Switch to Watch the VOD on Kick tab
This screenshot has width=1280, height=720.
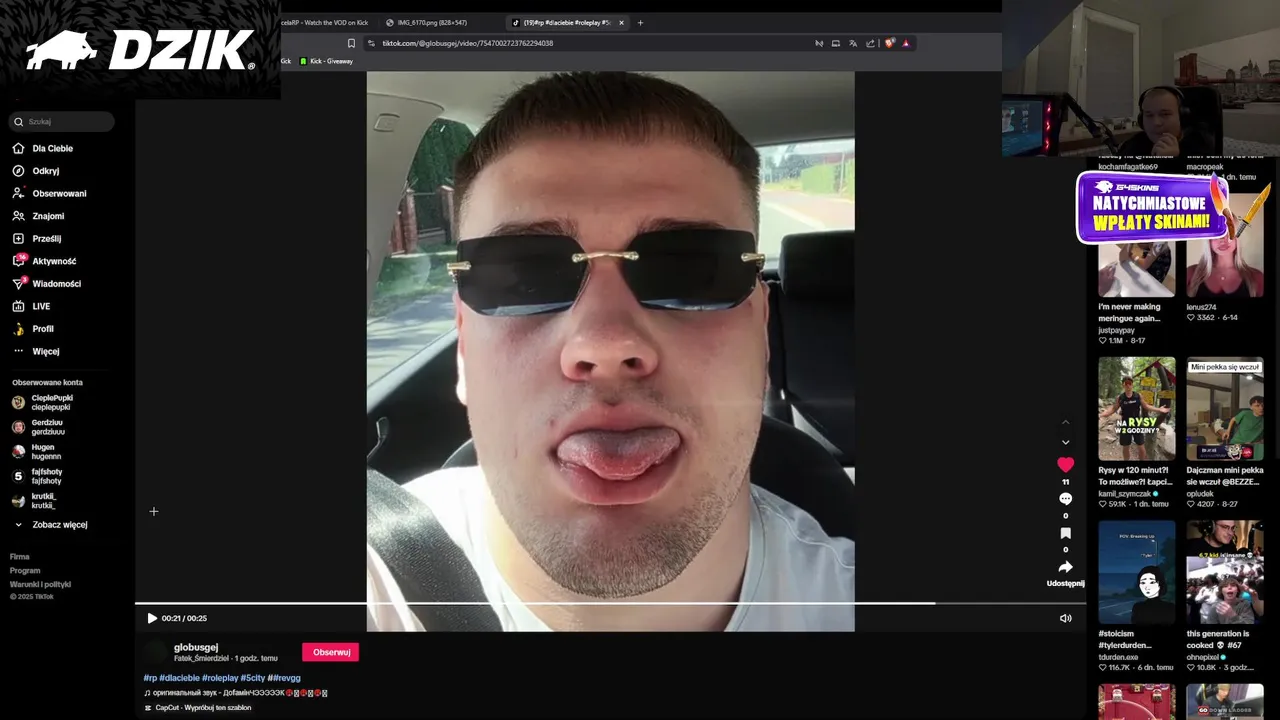pos(323,22)
